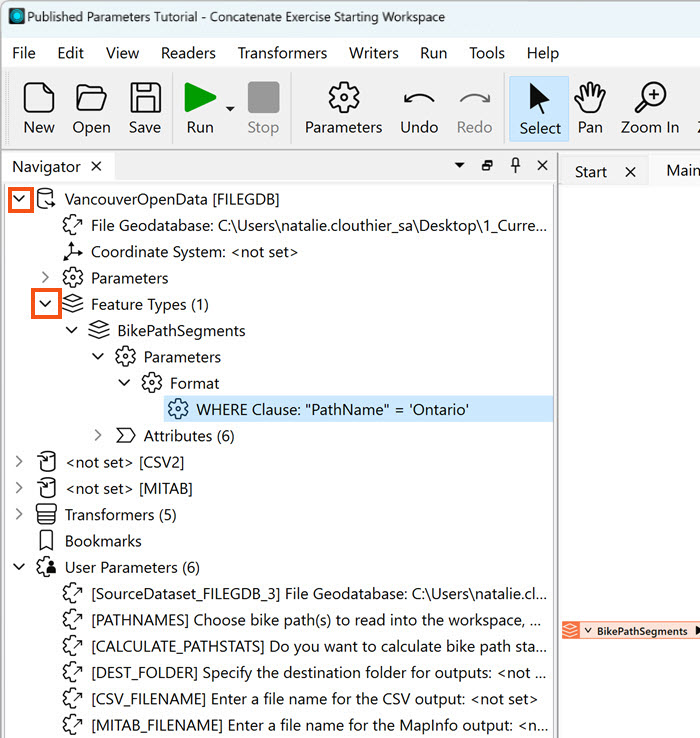Select the MITAB_FILENAME parameter
The image size is (700, 738).
(x=305, y=725)
